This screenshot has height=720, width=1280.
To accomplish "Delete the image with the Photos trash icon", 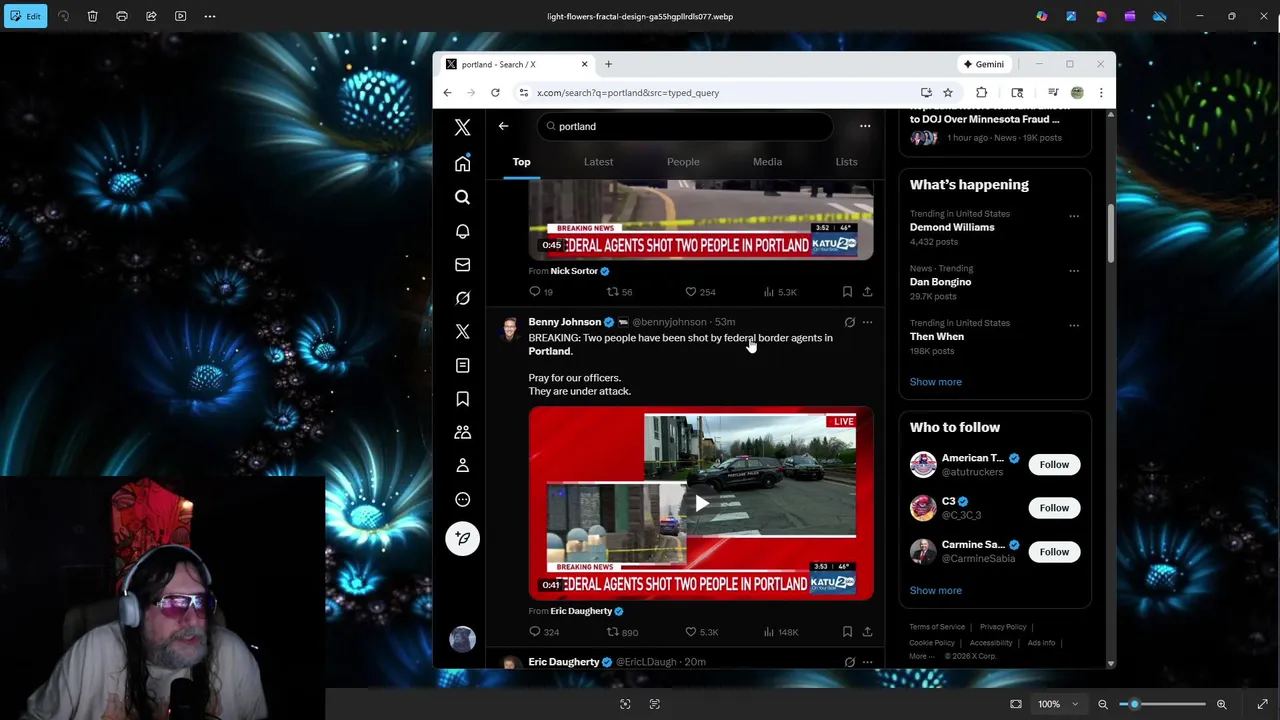I will [x=92, y=16].
